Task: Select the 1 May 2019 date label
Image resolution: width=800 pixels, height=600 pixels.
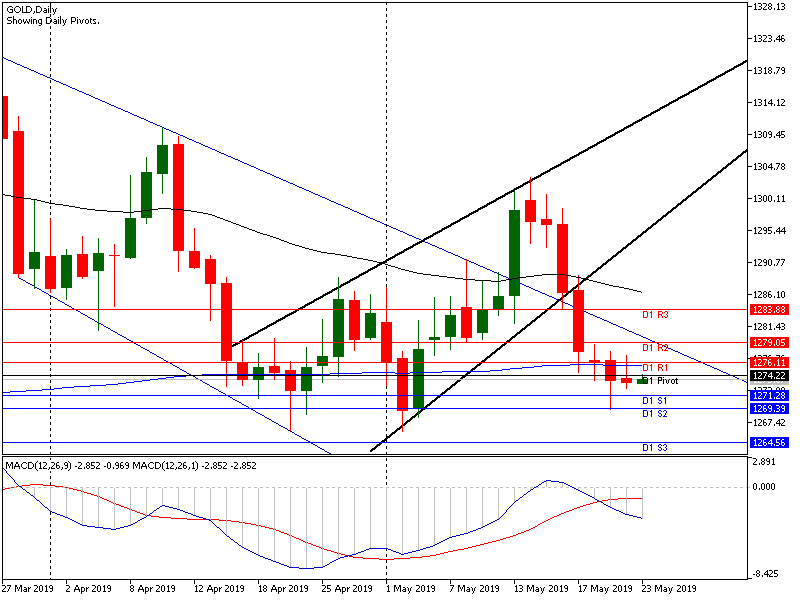Action: [410, 589]
